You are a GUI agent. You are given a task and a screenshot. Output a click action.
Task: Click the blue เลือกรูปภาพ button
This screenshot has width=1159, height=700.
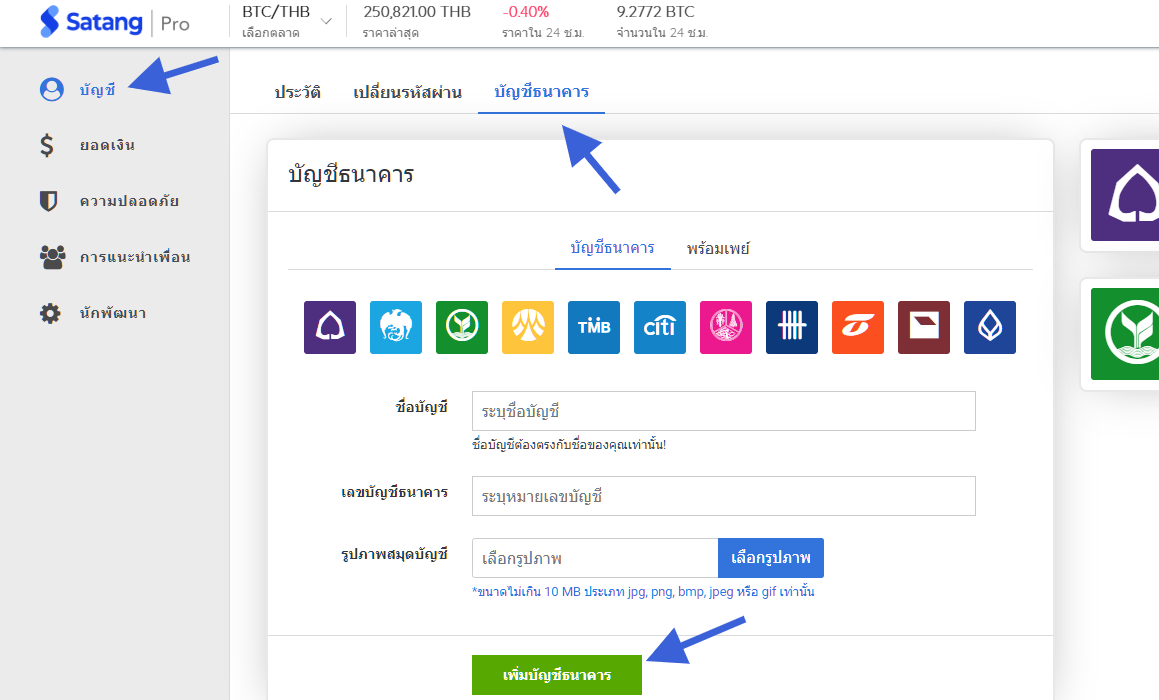click(x=771, y=558)
